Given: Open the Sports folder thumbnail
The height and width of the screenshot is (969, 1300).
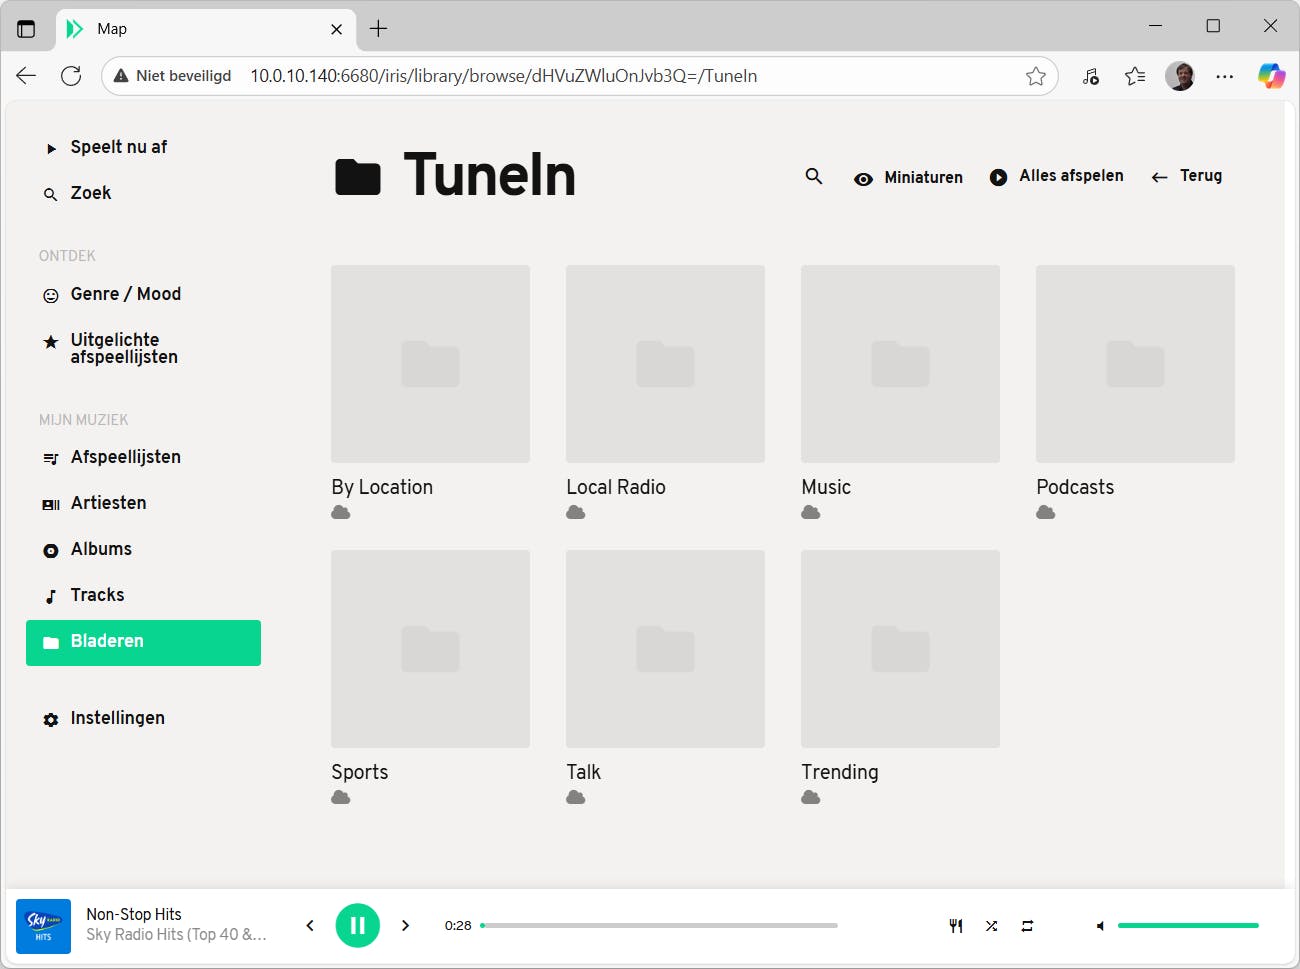Looking at the screenshot, I should click(x=430, y=649).
